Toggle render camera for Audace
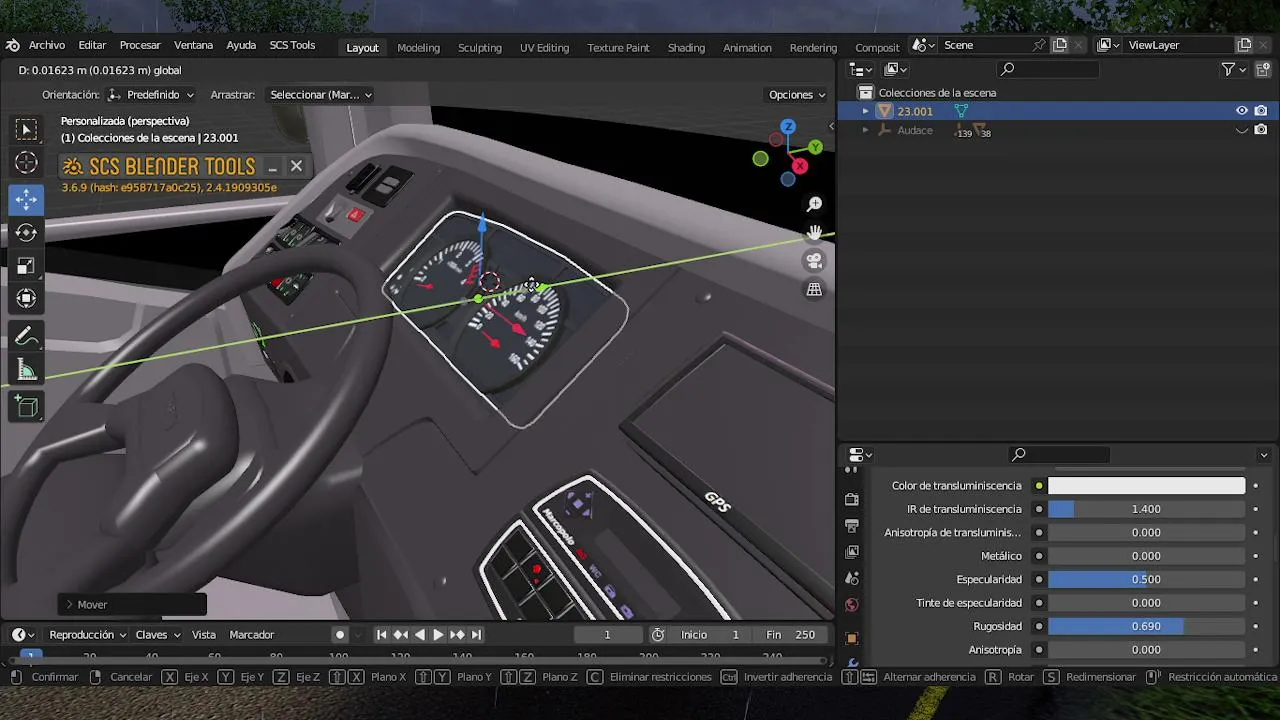Image resolution: width=1280 pixels, height=720 pixels. click(x=1261, y=130)
